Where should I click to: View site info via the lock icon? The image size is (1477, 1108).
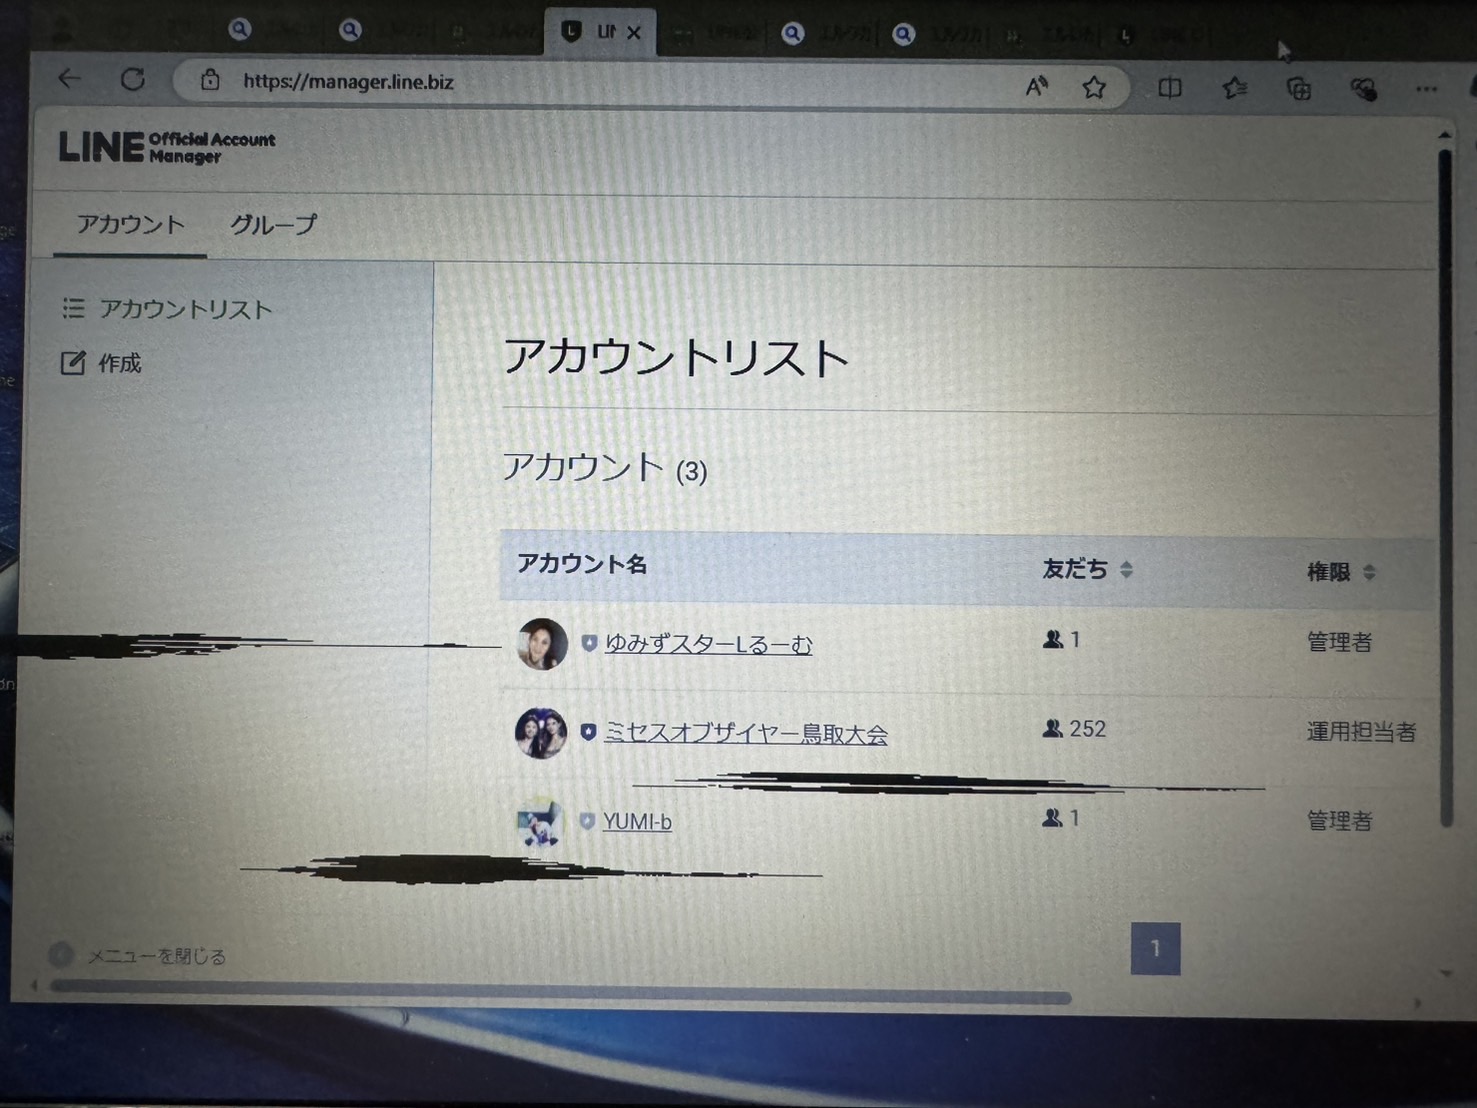coord(210,80)
